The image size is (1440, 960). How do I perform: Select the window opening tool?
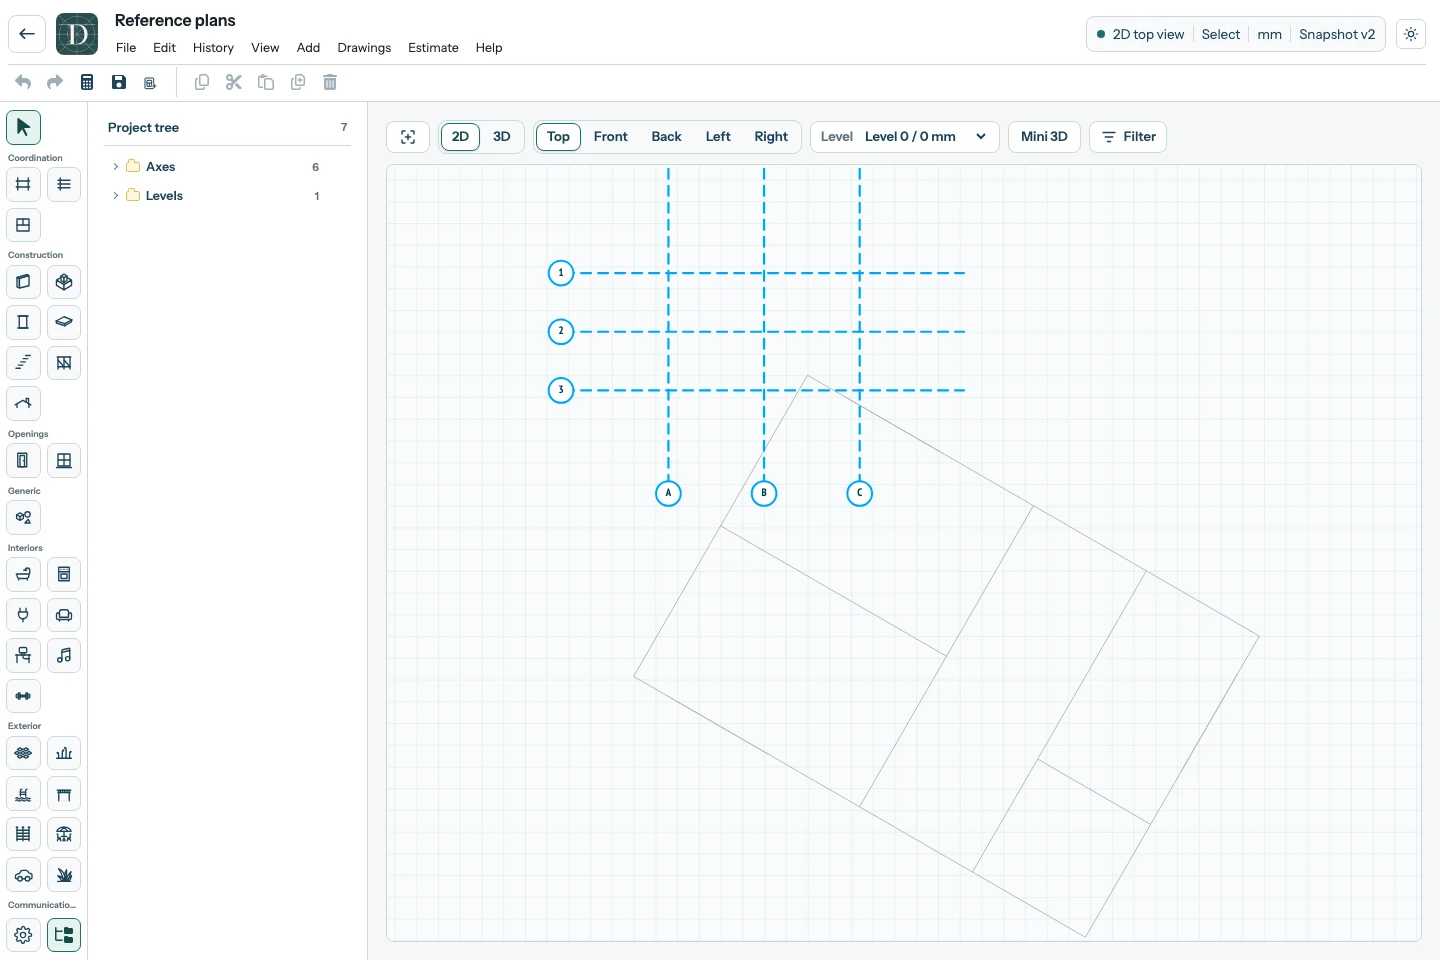[64, 460]
